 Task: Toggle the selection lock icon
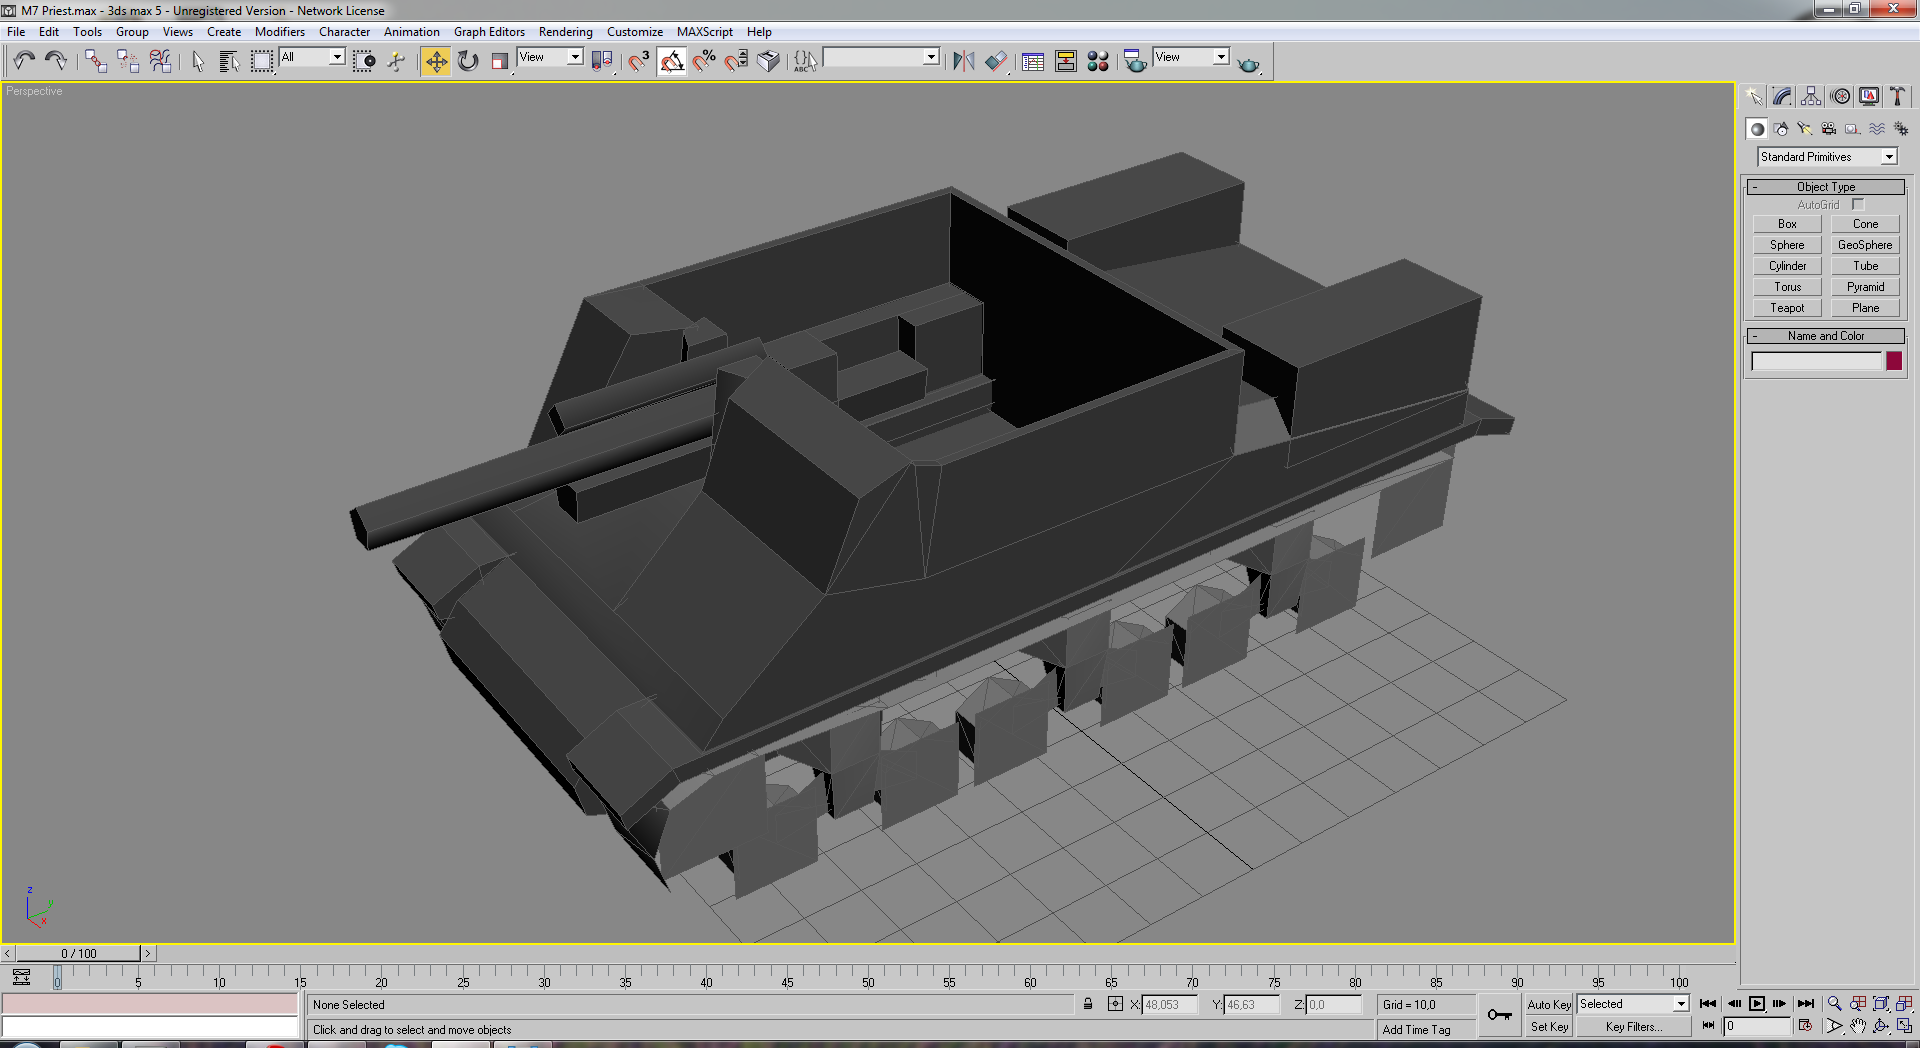(1088, 1004)
